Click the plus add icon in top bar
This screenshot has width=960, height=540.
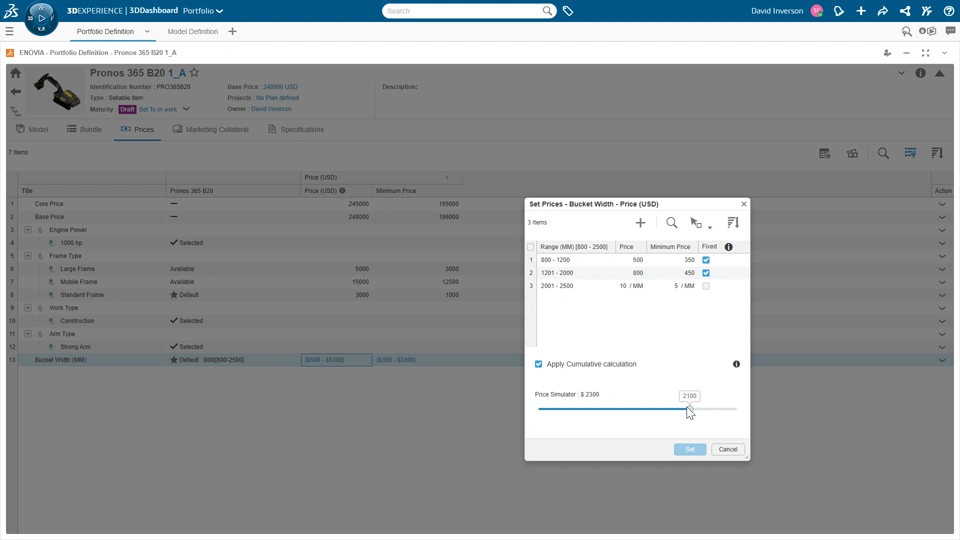click(861, 11)
